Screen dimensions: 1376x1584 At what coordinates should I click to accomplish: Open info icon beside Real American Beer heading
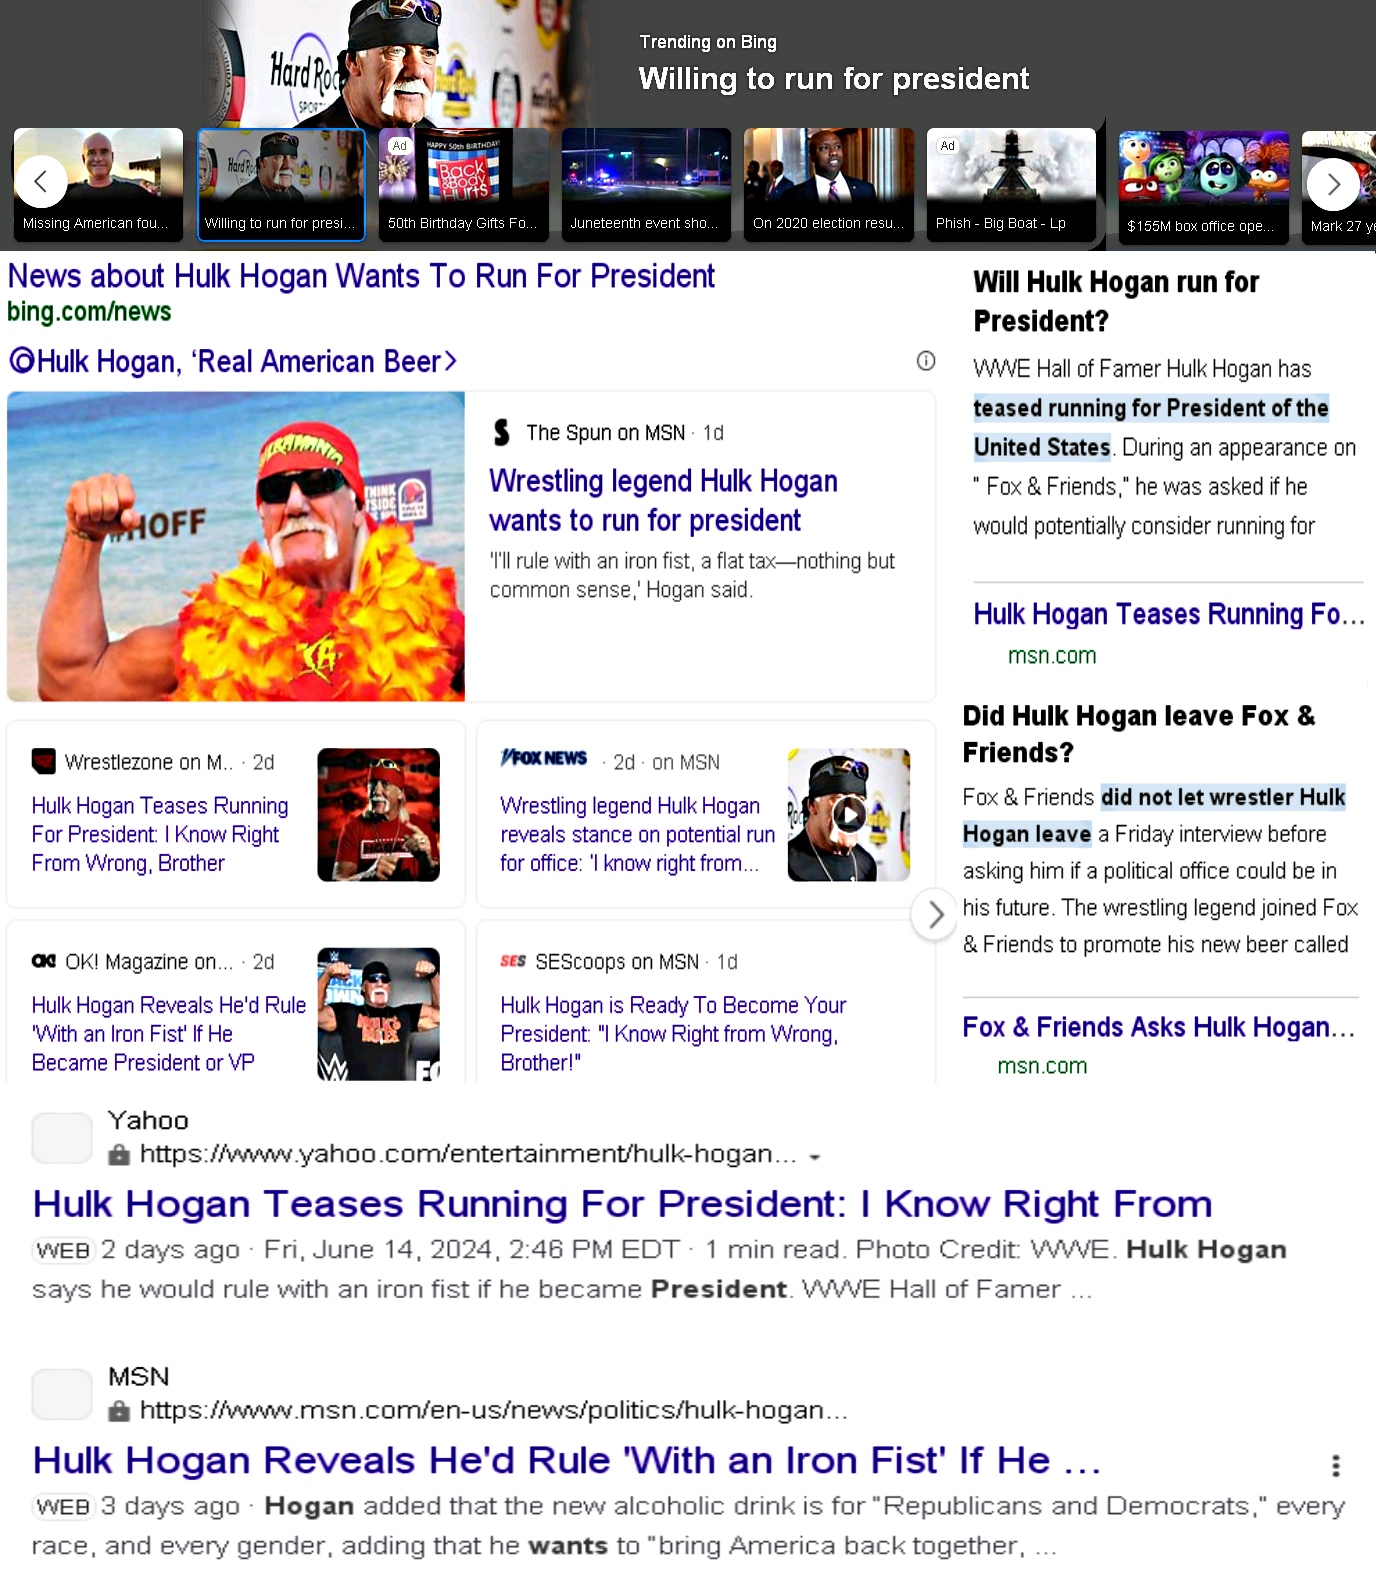tap(926, 361)
